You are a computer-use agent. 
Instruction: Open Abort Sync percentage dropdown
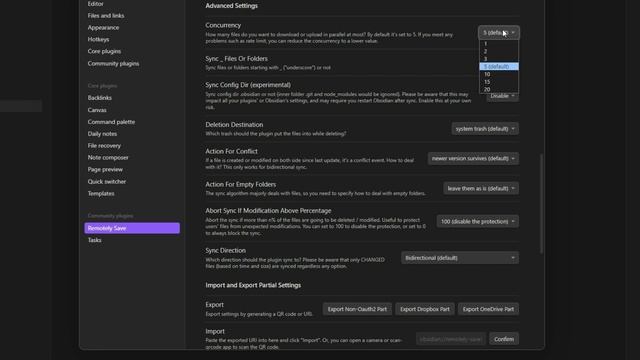[x=478, y=221]
